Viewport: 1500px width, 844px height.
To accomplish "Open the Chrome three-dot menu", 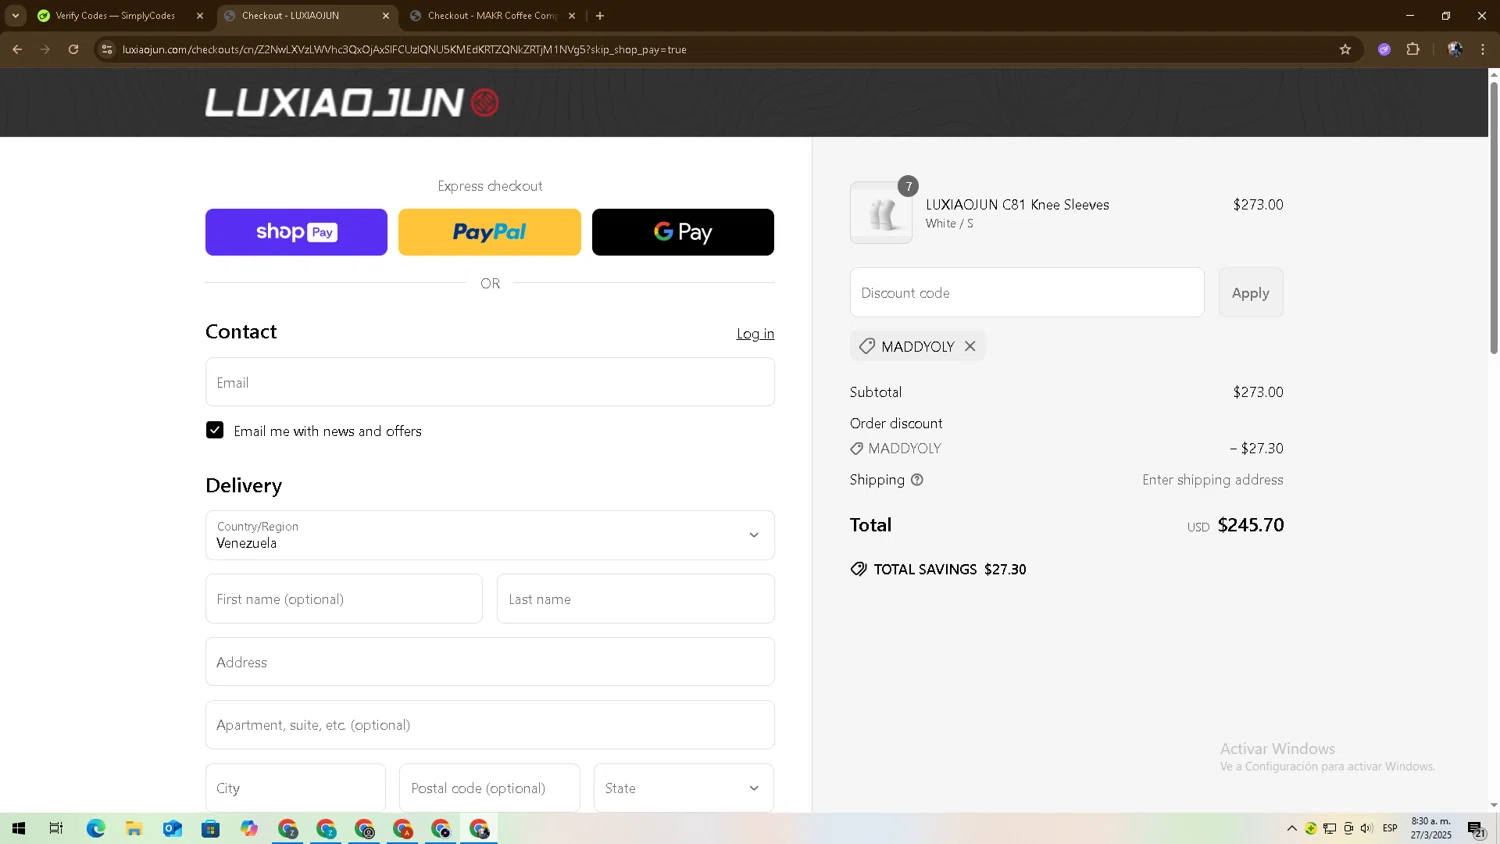I will tap(1483, 49).
